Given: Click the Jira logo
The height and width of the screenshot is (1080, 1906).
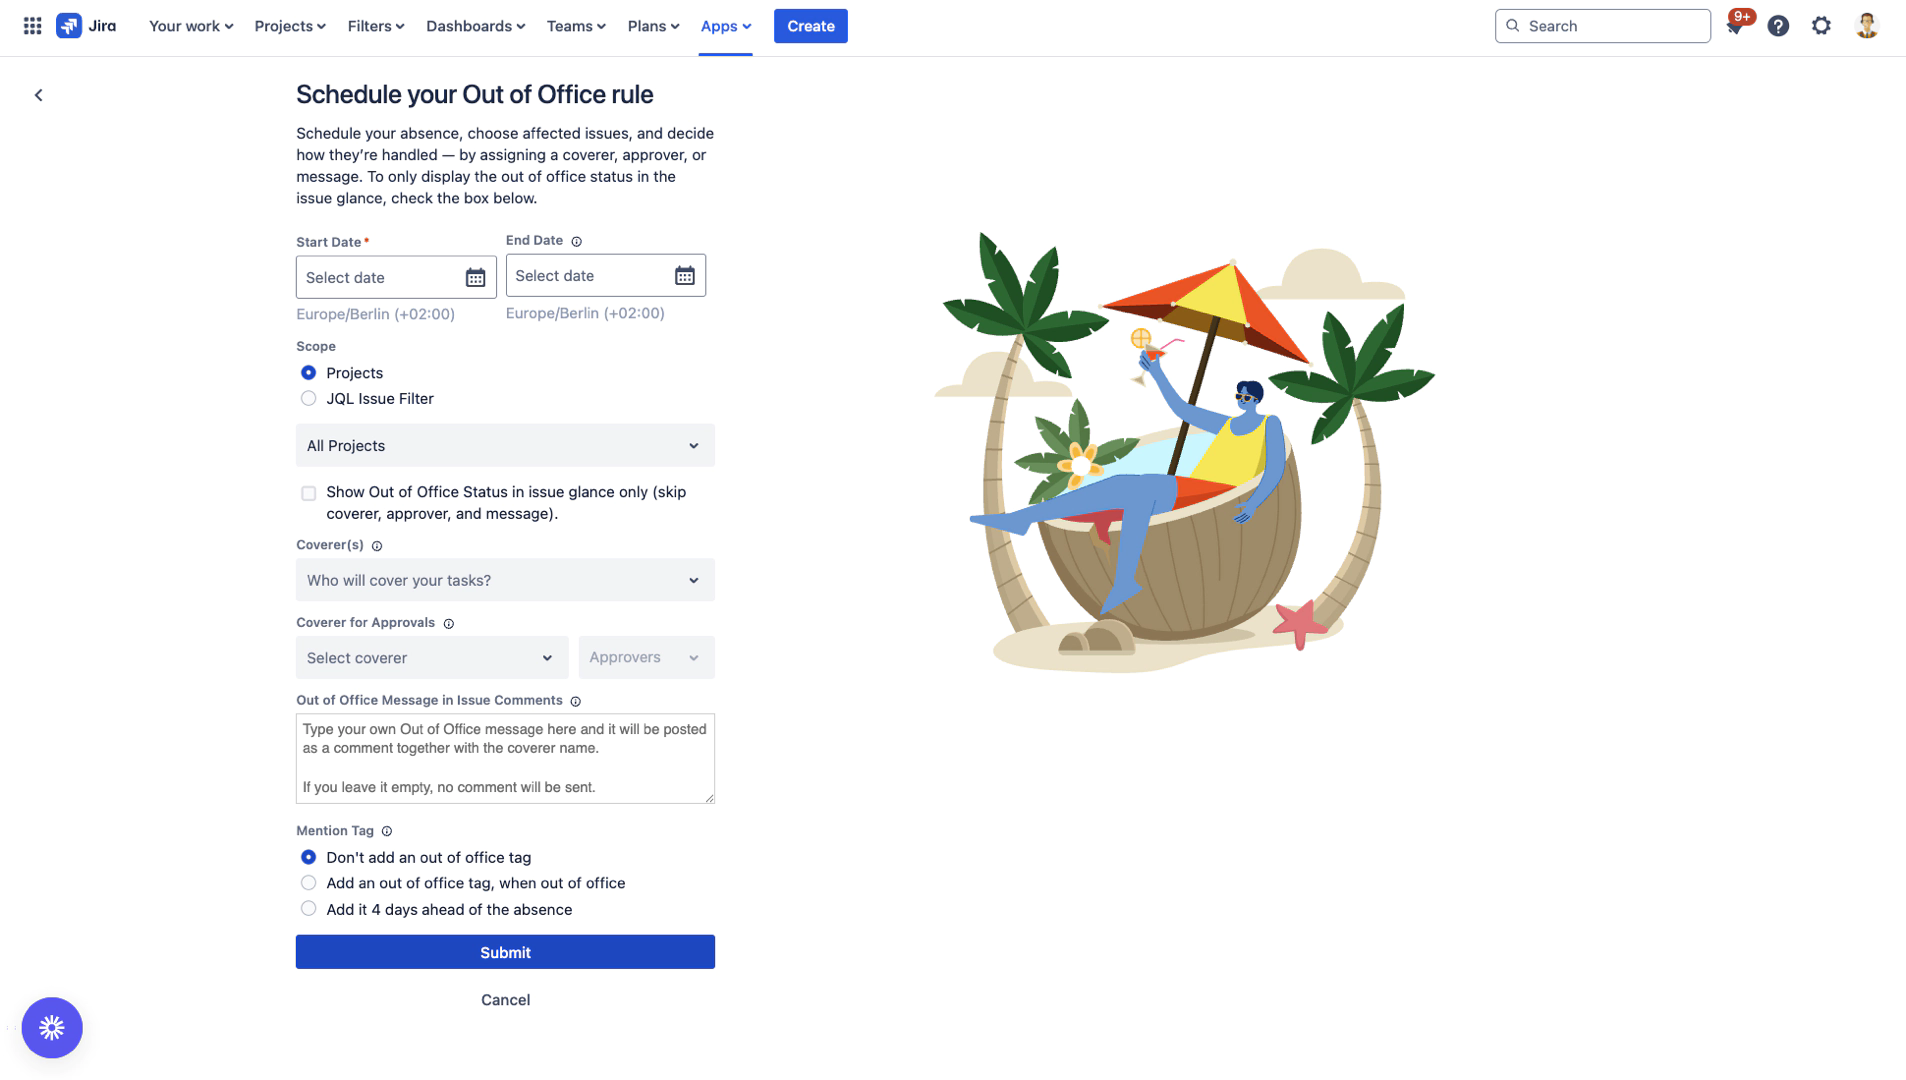Looking at the screenshot, I should pos(86,26).
